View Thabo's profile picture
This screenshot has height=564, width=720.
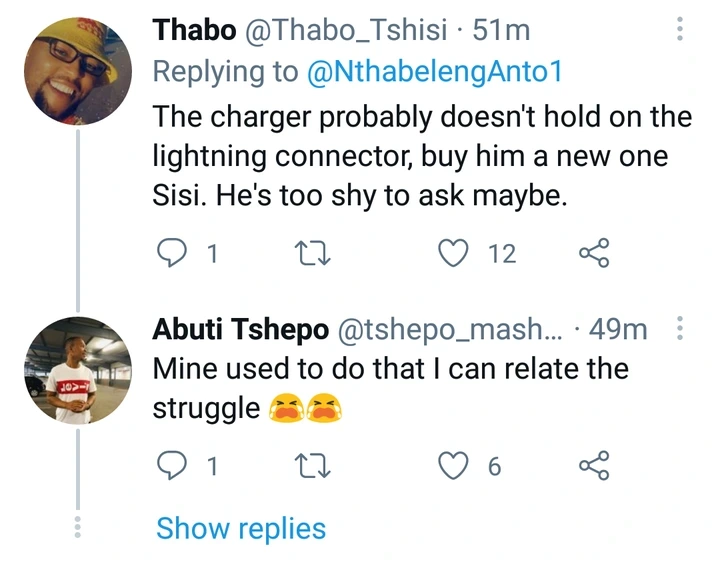[78, 71]
